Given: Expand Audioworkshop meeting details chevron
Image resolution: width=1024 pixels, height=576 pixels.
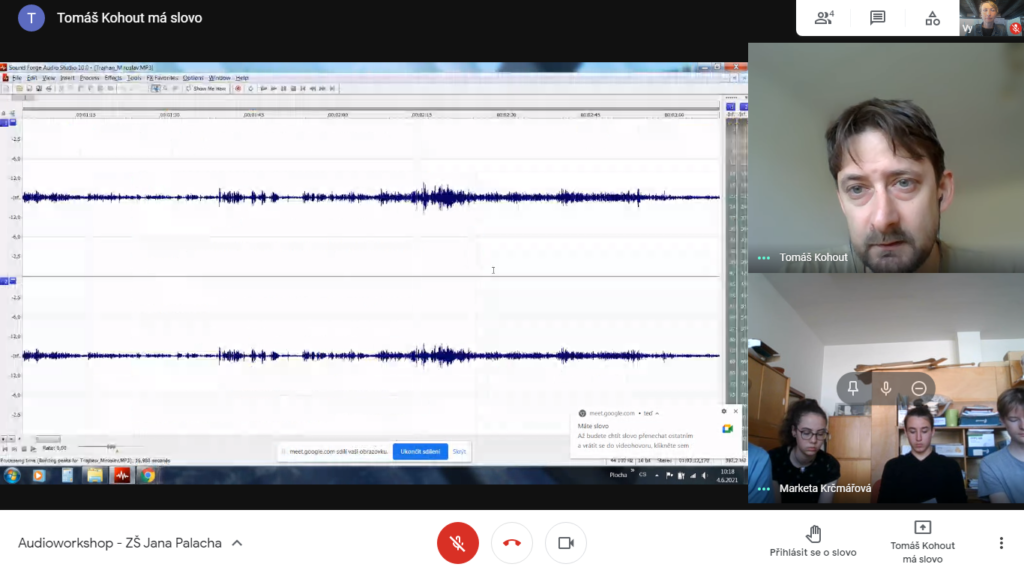Looking at the screenshot, I should click(237, 543).
